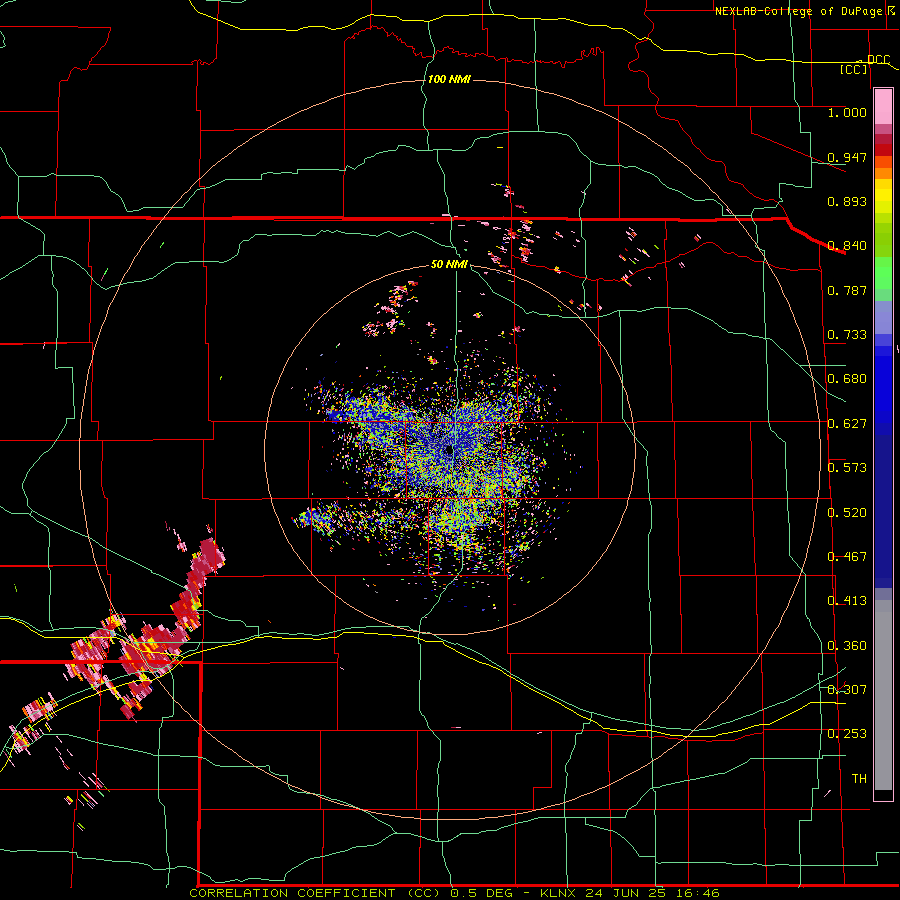Click the 0.840 legend value
900x900 pixels.
847,246
